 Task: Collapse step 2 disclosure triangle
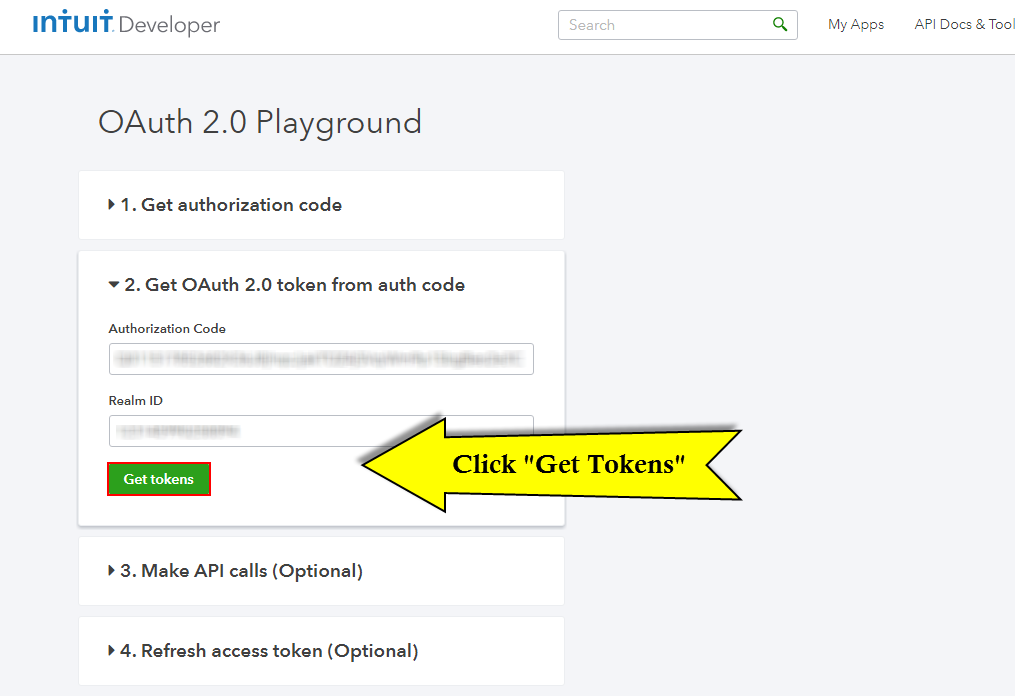(x=114, y=284)
